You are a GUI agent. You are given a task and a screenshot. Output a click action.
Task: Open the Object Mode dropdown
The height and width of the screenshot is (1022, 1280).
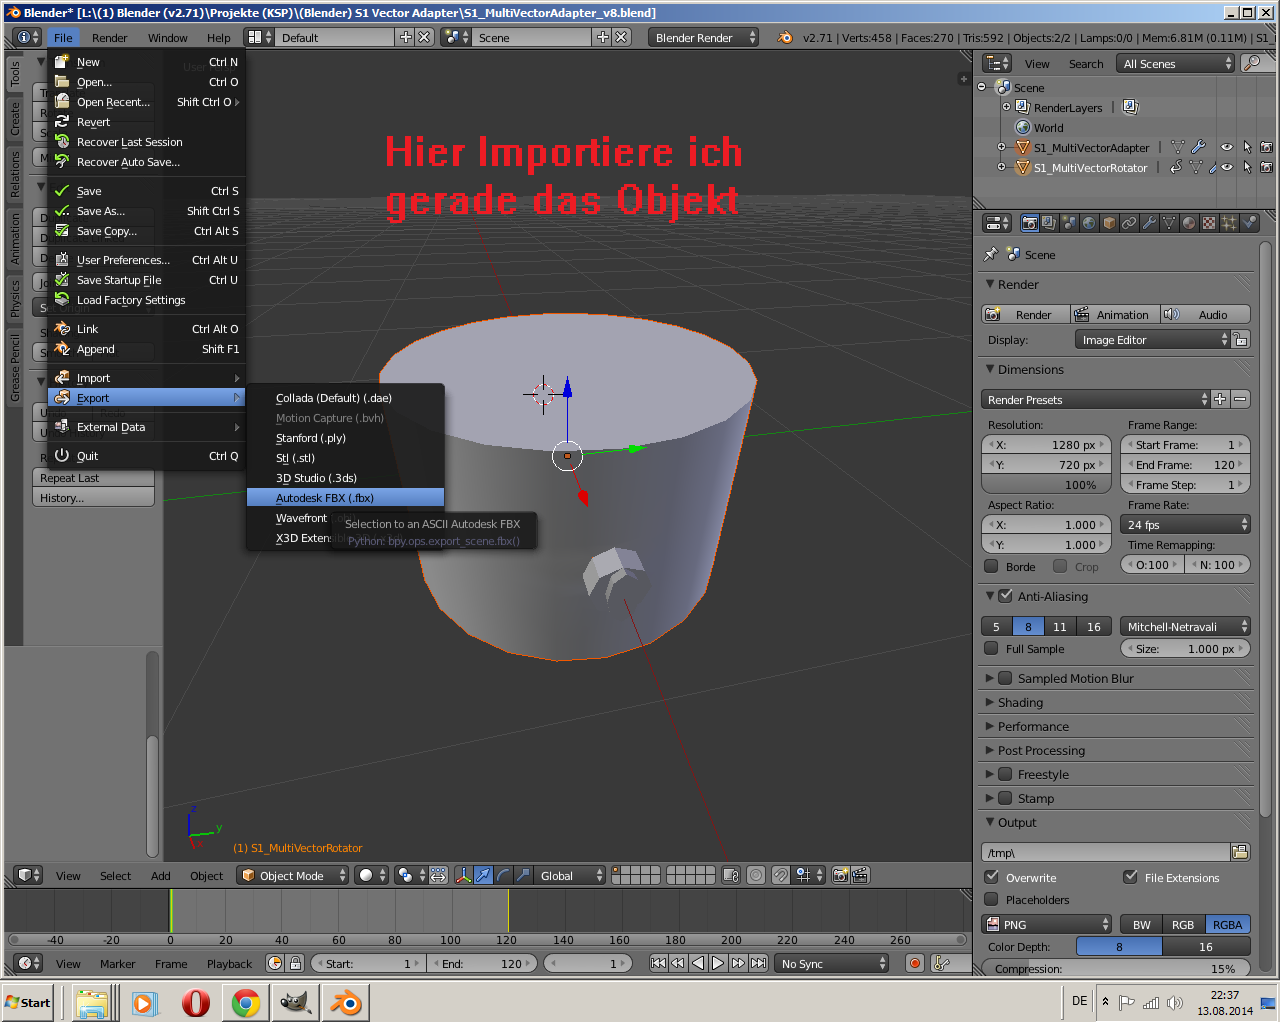tap(292, 875)
